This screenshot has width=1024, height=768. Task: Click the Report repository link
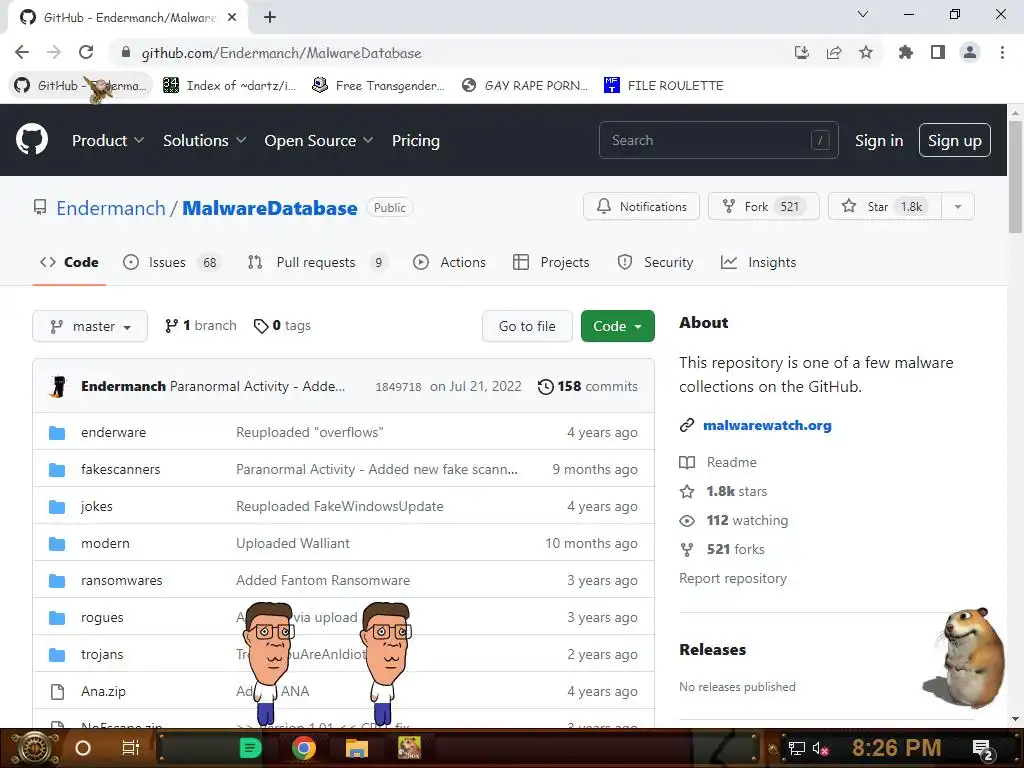pos(733,578)
